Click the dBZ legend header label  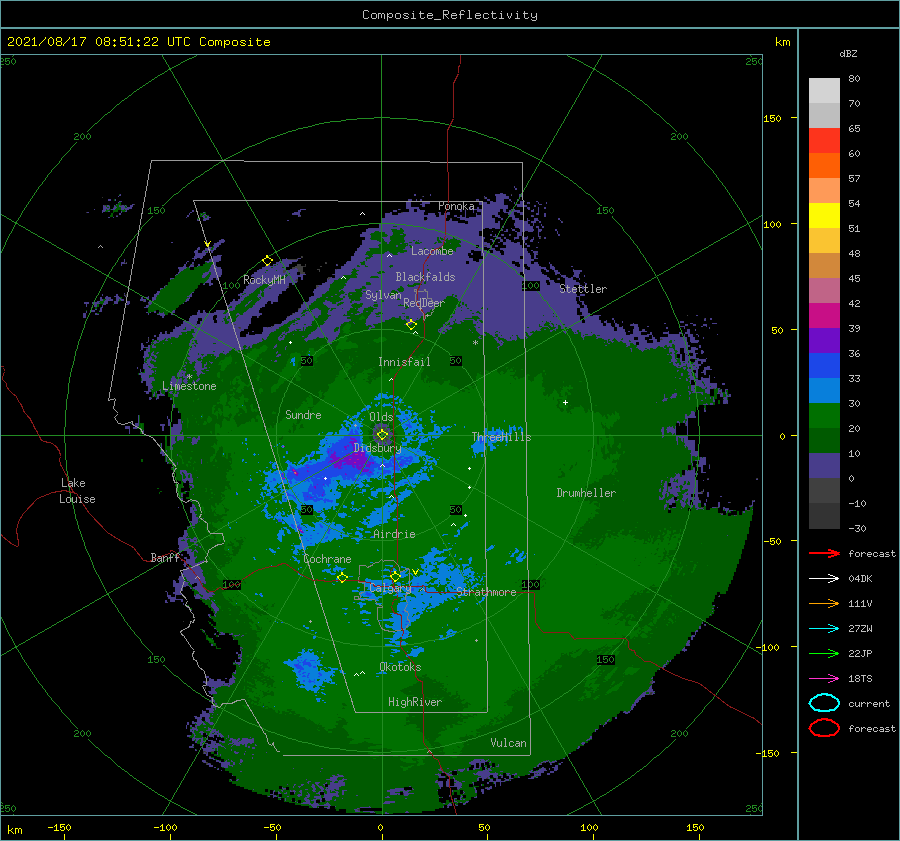pos(848,53)
